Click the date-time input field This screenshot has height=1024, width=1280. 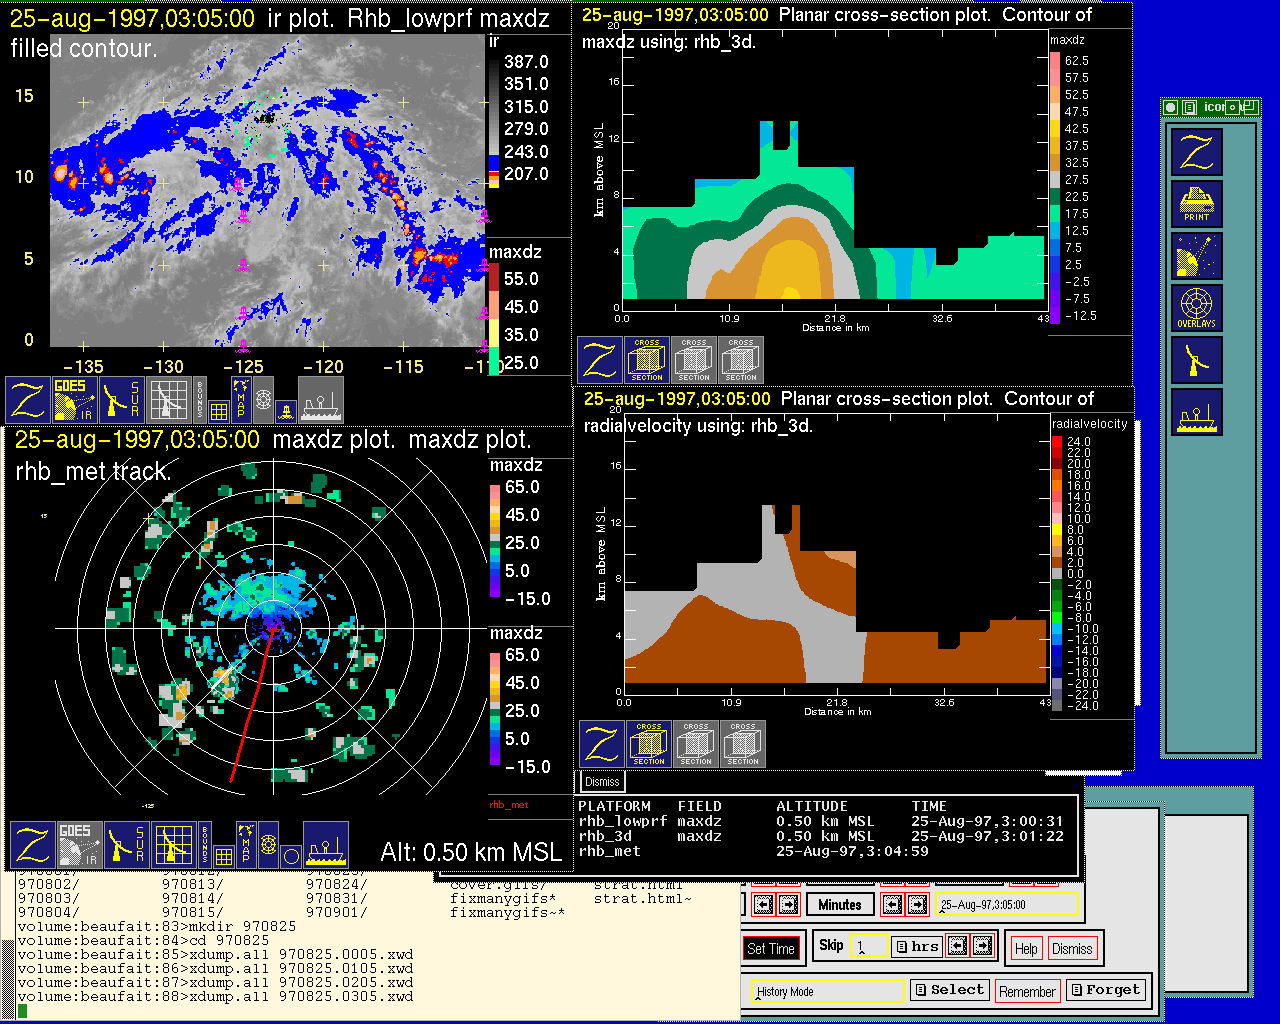1007,905
